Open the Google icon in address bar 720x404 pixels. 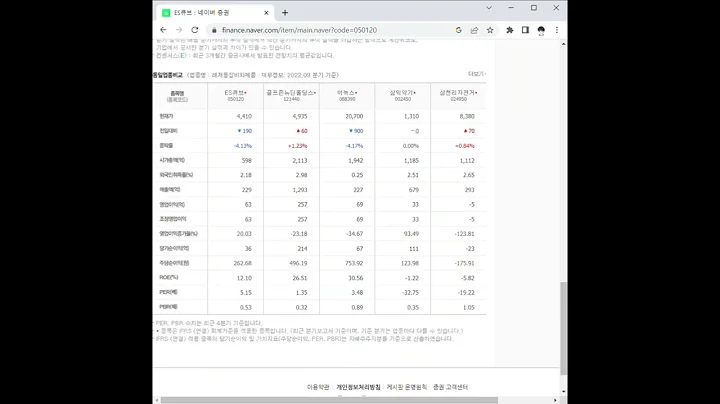tap(458, 30)
